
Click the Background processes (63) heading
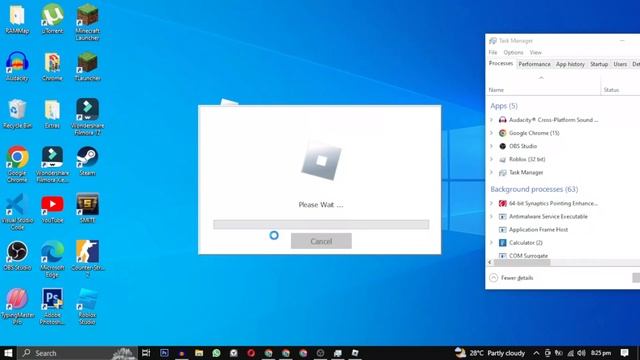[534, 189]
